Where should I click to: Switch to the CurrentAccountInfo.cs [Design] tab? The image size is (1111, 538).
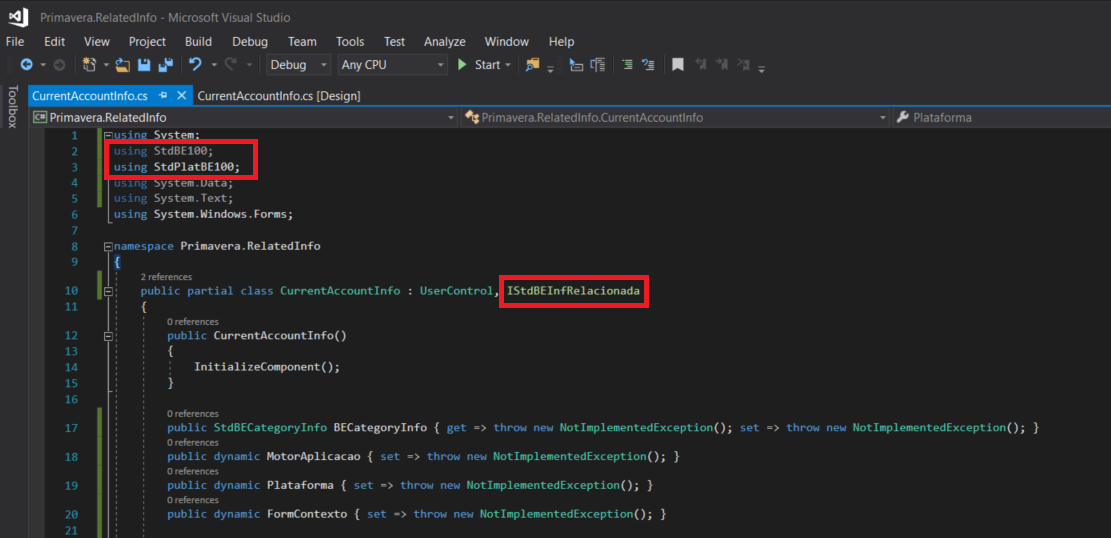click(x=279, y=96)
